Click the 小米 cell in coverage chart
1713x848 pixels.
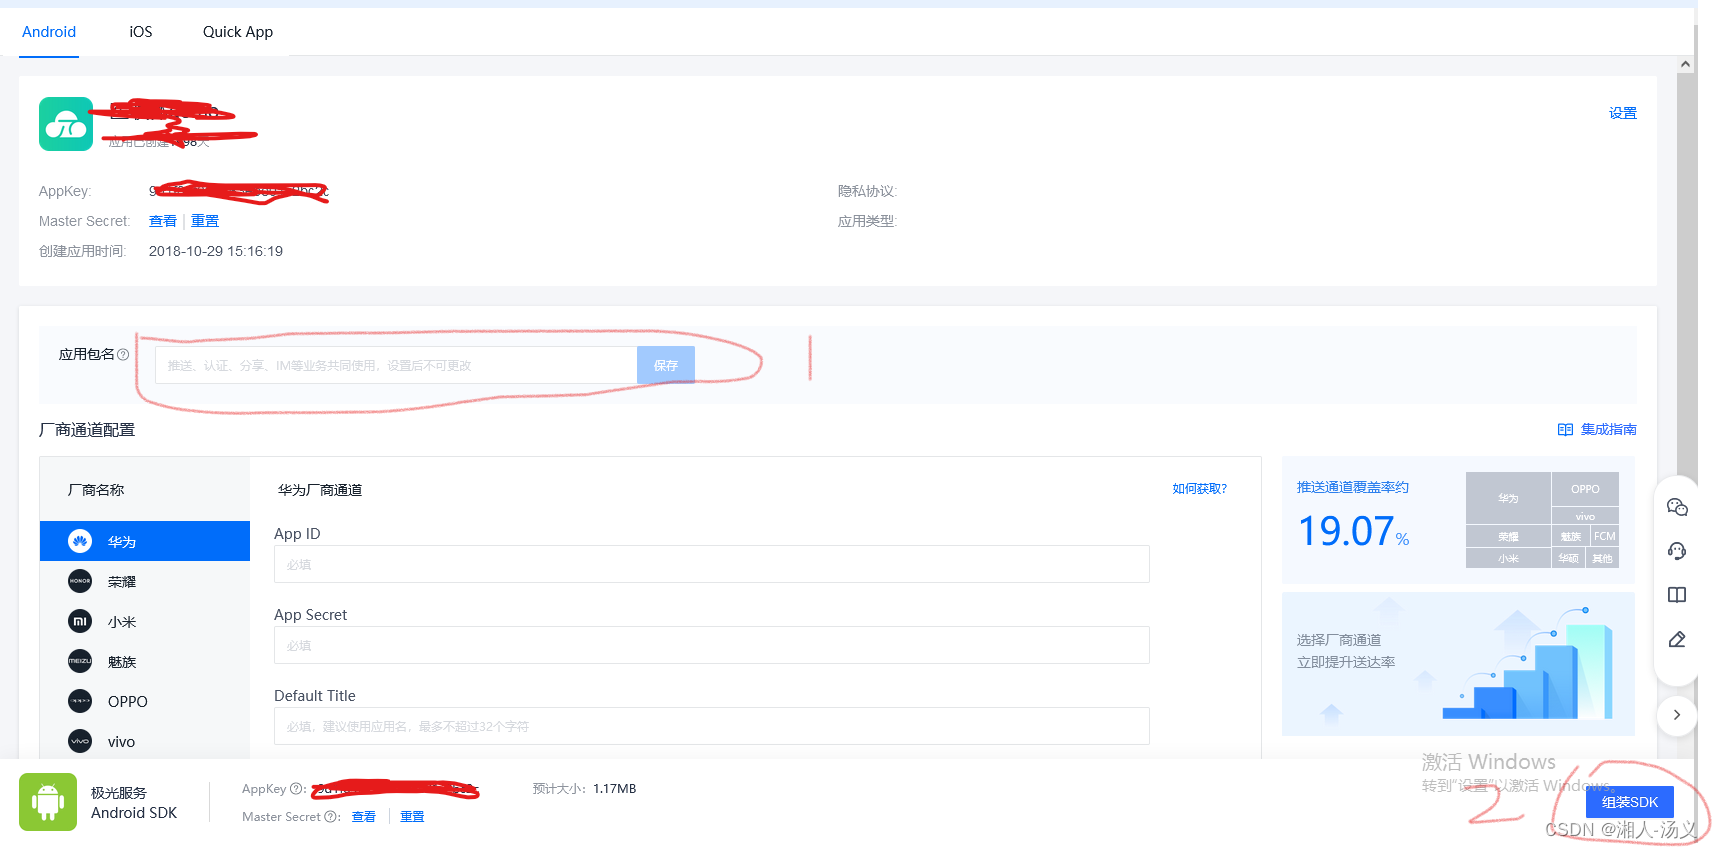[x=1508, y=559]
